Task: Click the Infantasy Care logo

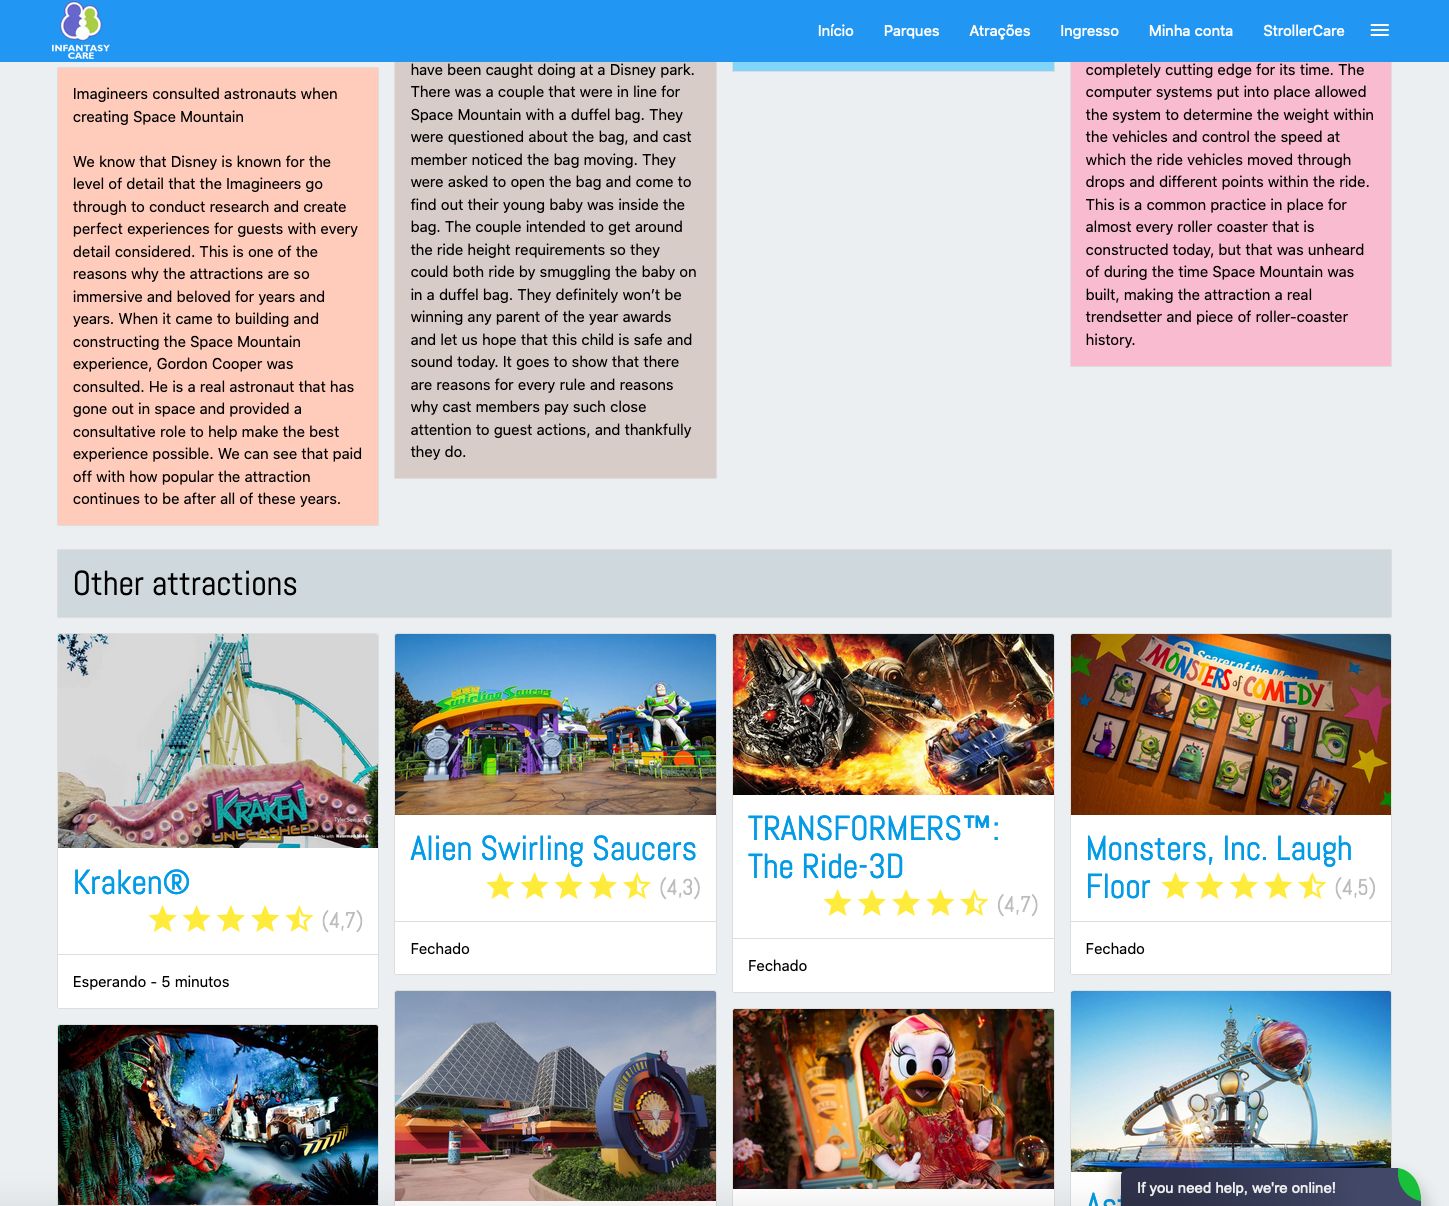Action: (x=80, y=30)
